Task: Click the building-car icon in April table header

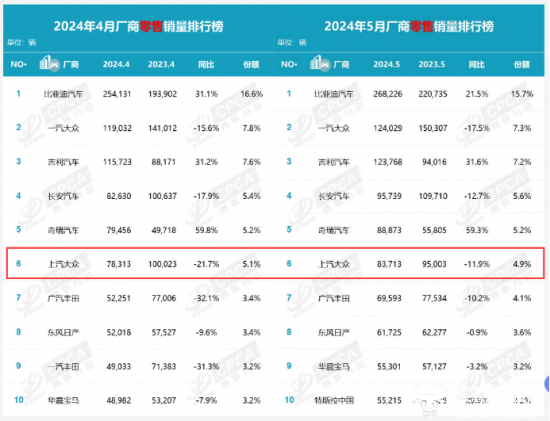Action: click(49, 64)
